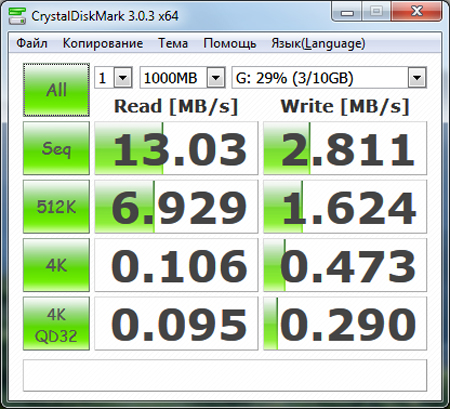The width and height of the screenshot is (450, 409).
Task: Minimize the CrystalDiskMark window
Action: pyautogui.click(x=347, y=12)
